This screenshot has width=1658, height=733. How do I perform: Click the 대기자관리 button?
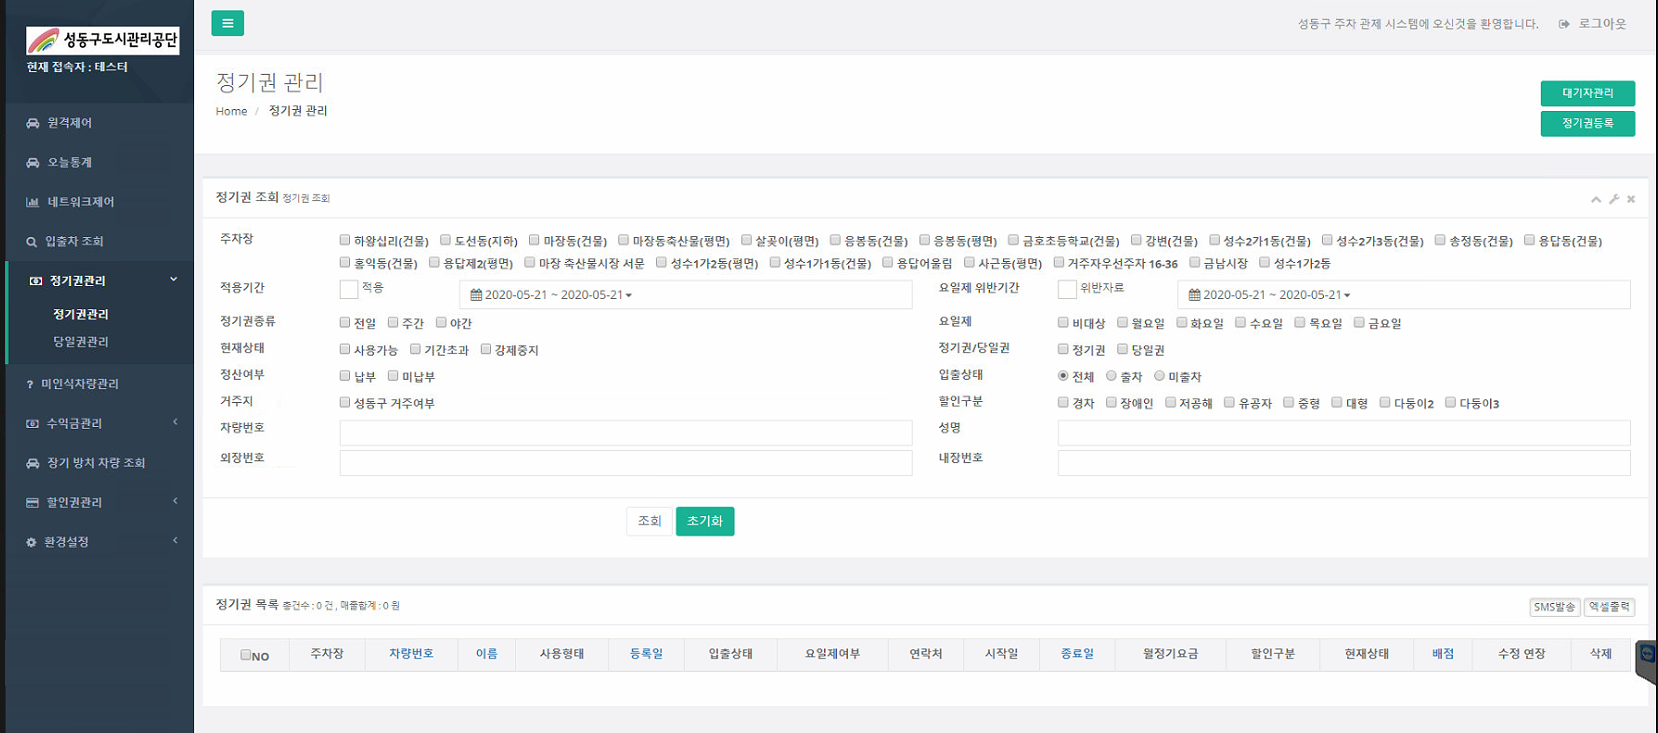click(1587, 93)
